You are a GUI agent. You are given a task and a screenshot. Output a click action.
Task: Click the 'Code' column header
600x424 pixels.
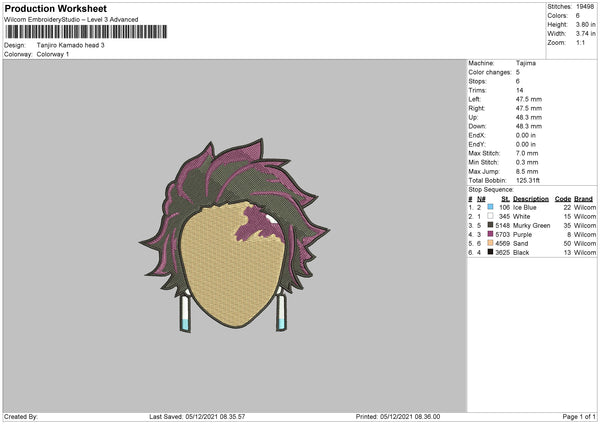tap(563, 199)
